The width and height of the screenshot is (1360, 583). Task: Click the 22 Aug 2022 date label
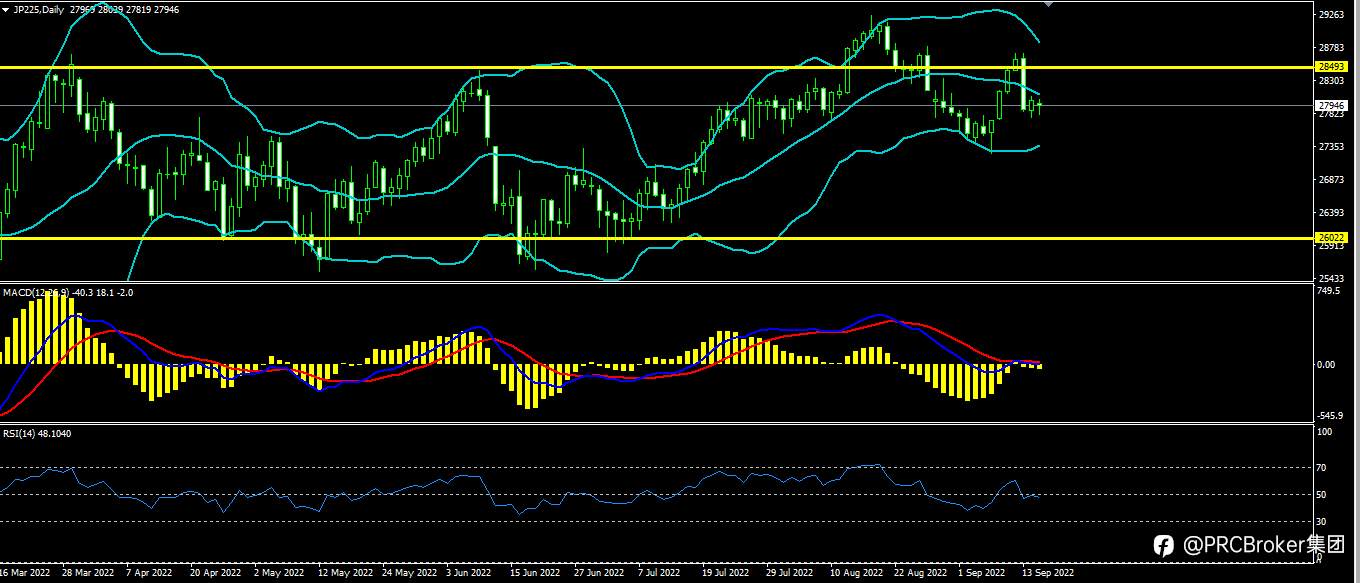[920, 573]
